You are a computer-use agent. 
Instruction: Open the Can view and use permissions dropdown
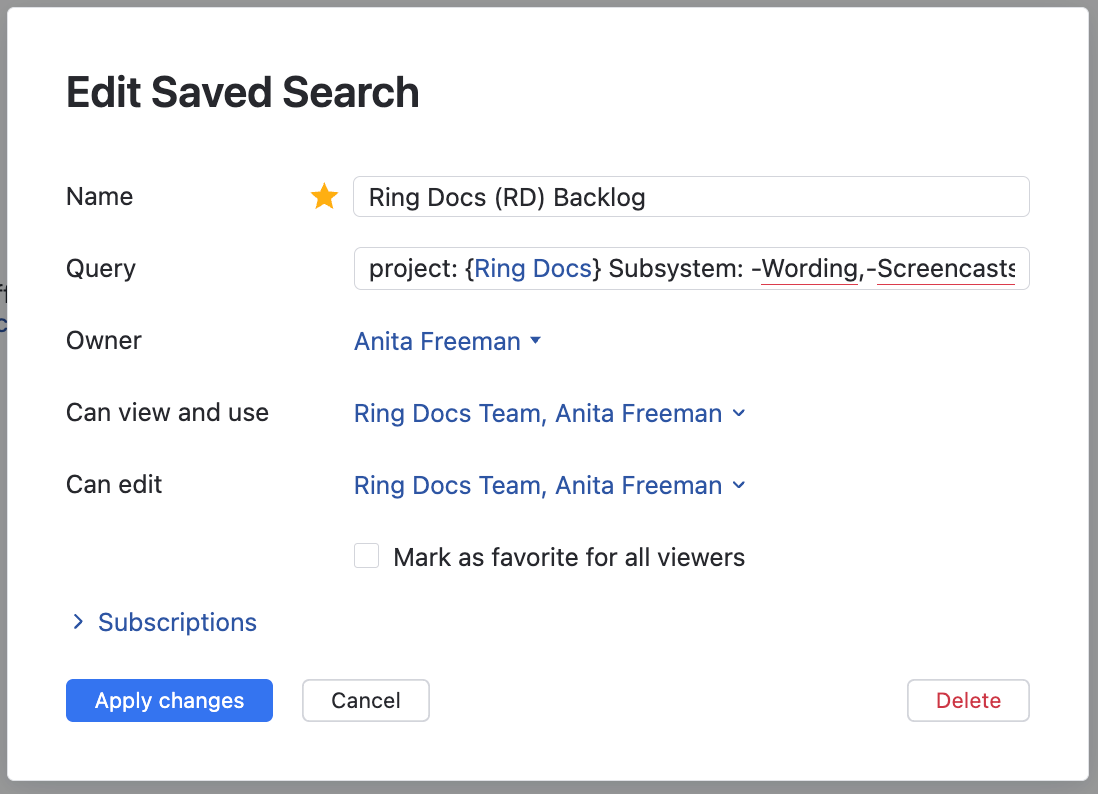click(550, 413)
